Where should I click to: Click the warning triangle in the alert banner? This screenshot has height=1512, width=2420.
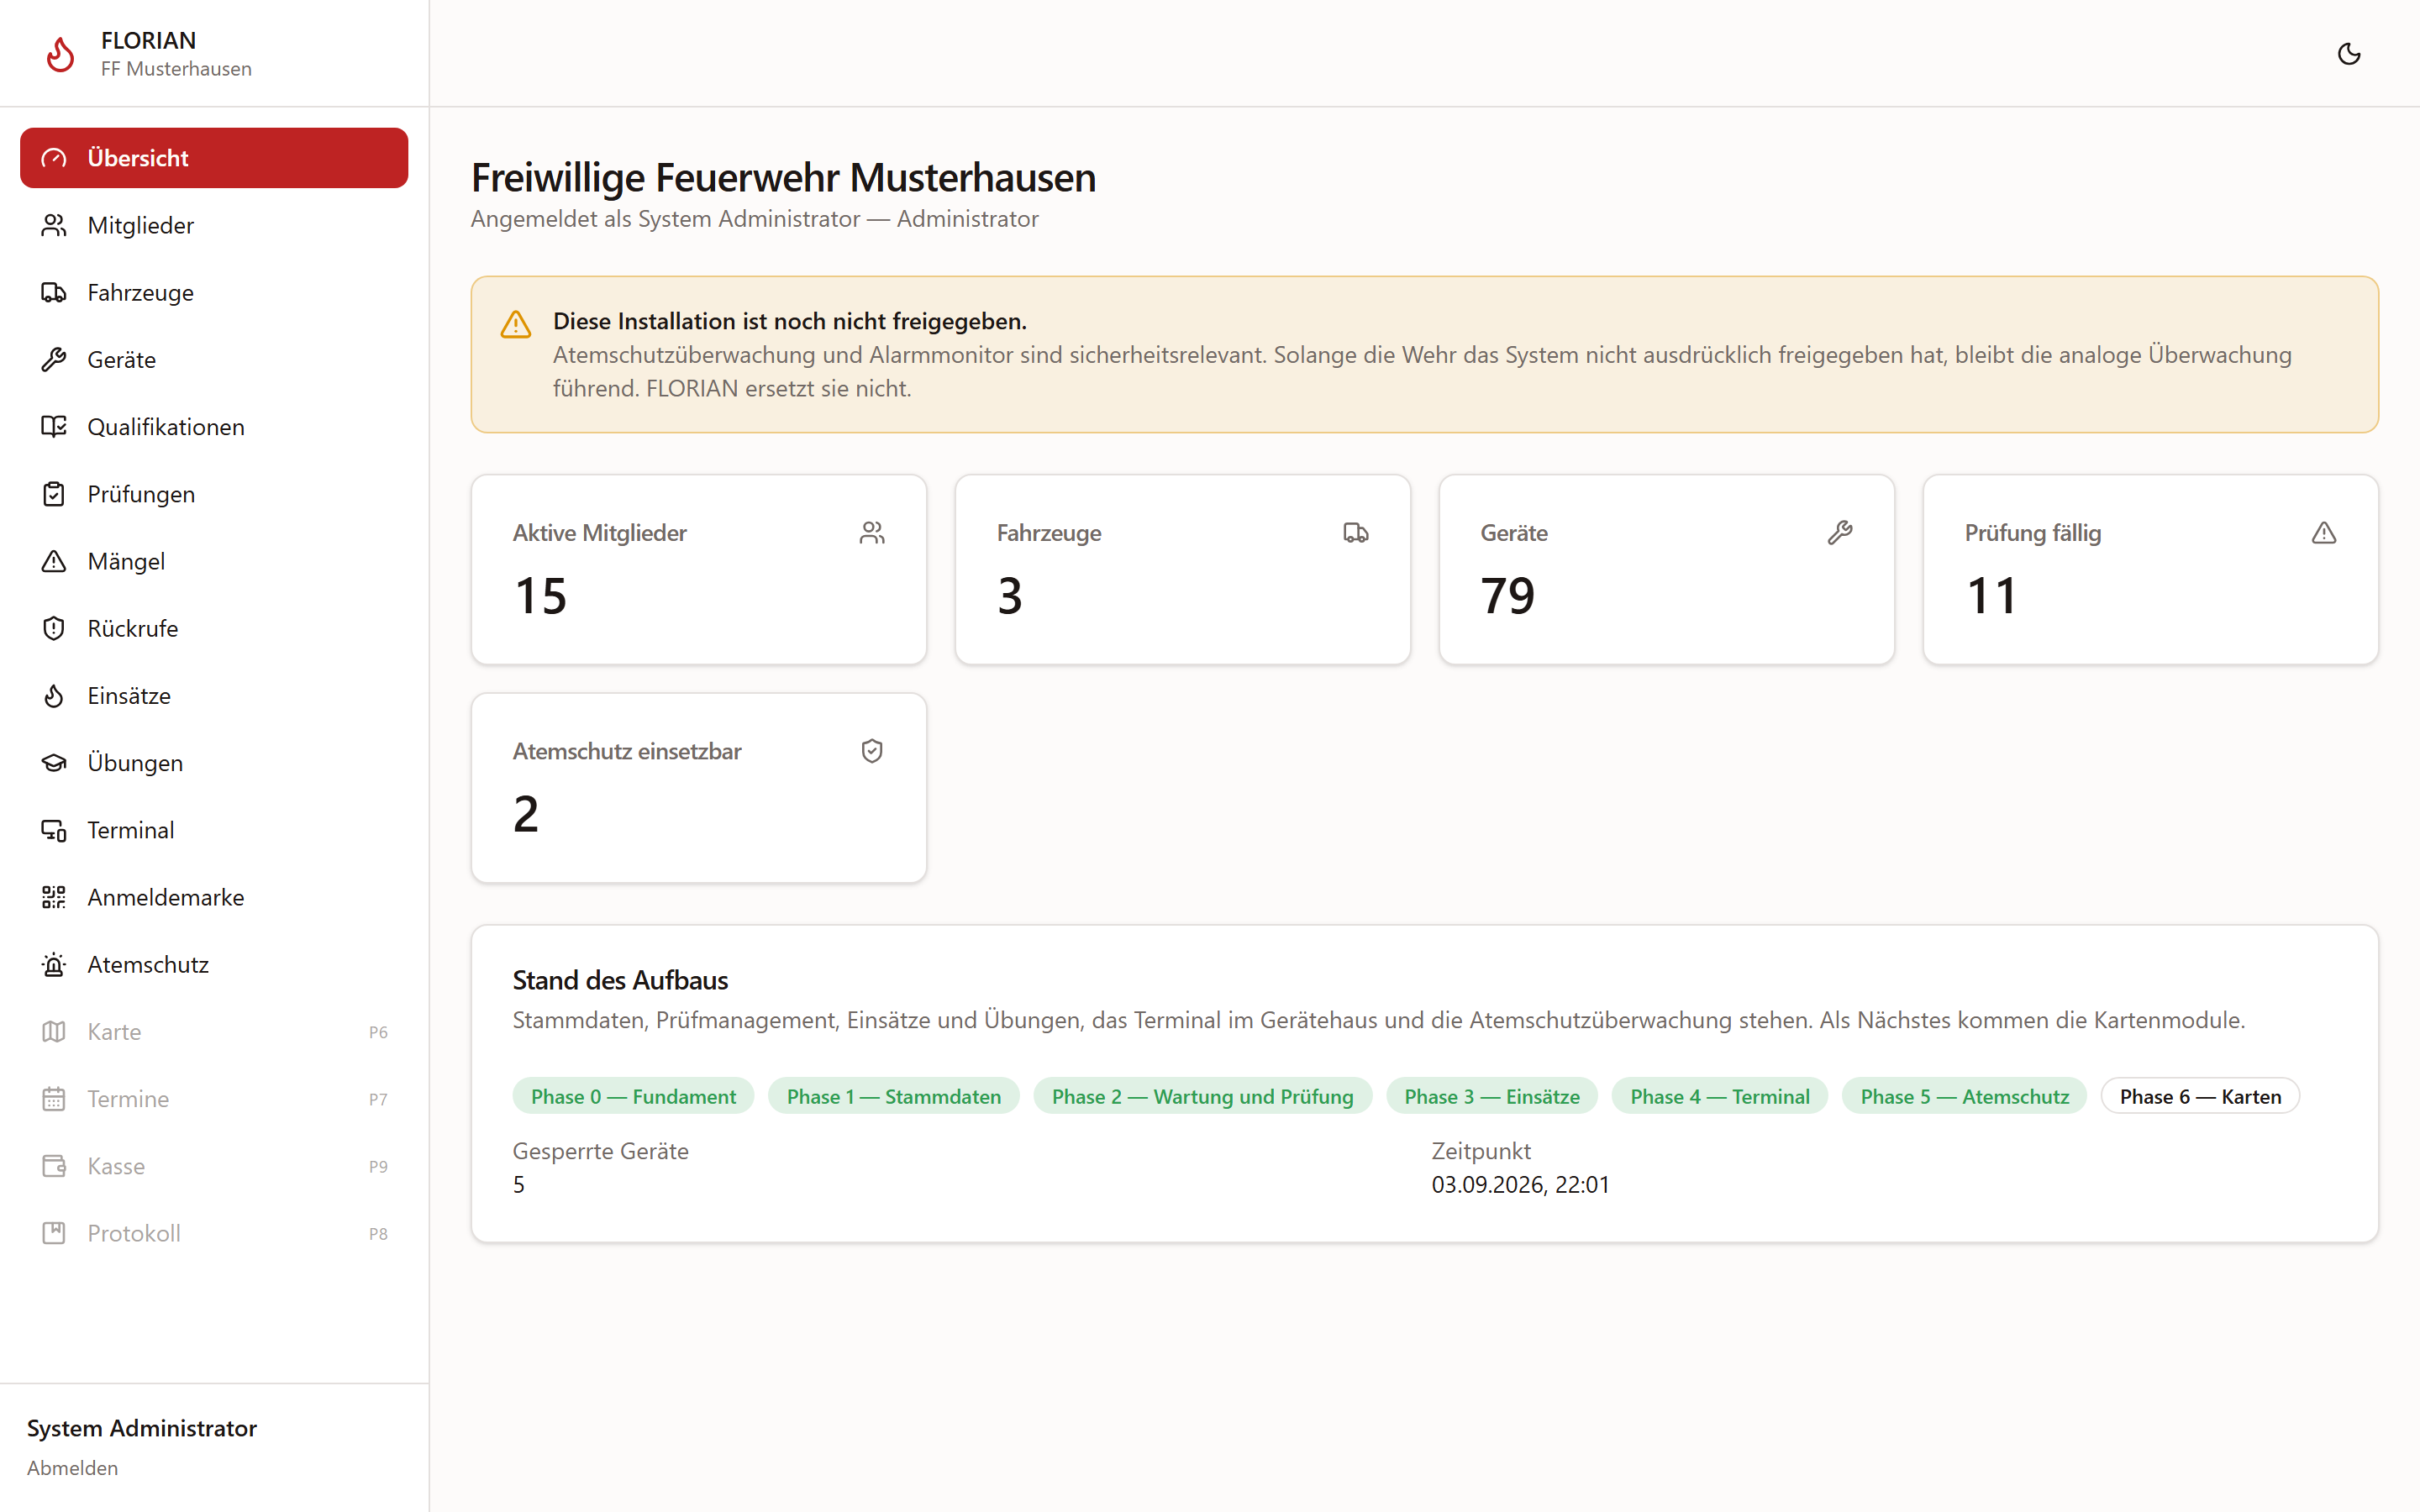point(516,324)
